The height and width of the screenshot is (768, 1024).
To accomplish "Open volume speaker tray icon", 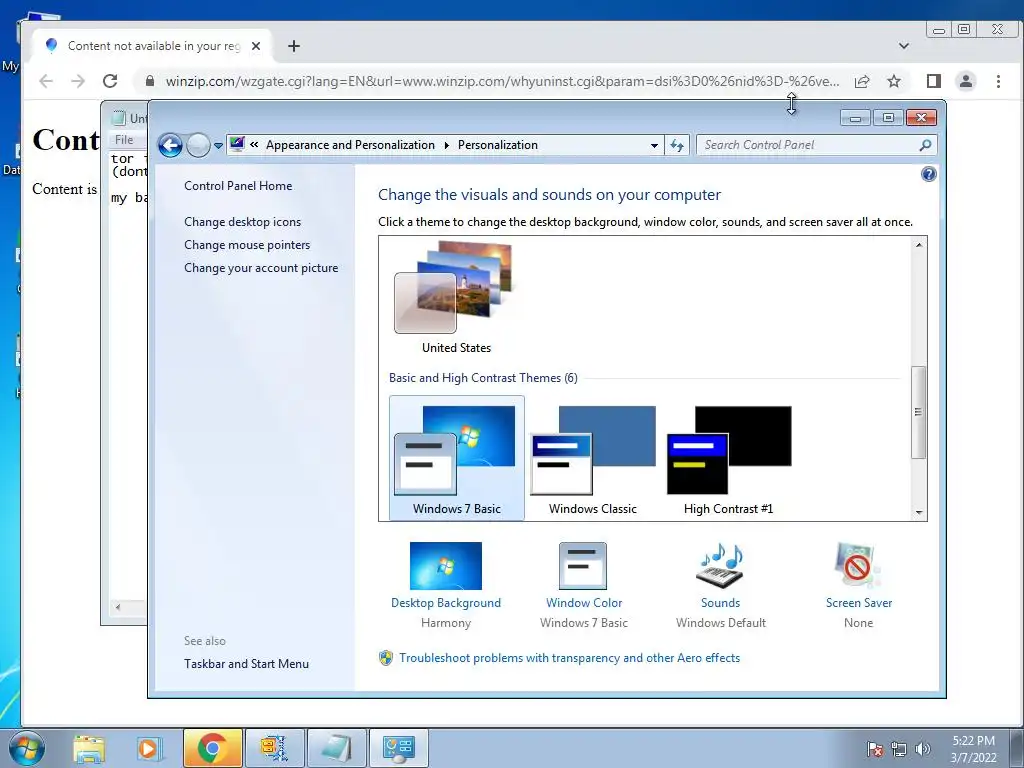I will pos(923,749).
